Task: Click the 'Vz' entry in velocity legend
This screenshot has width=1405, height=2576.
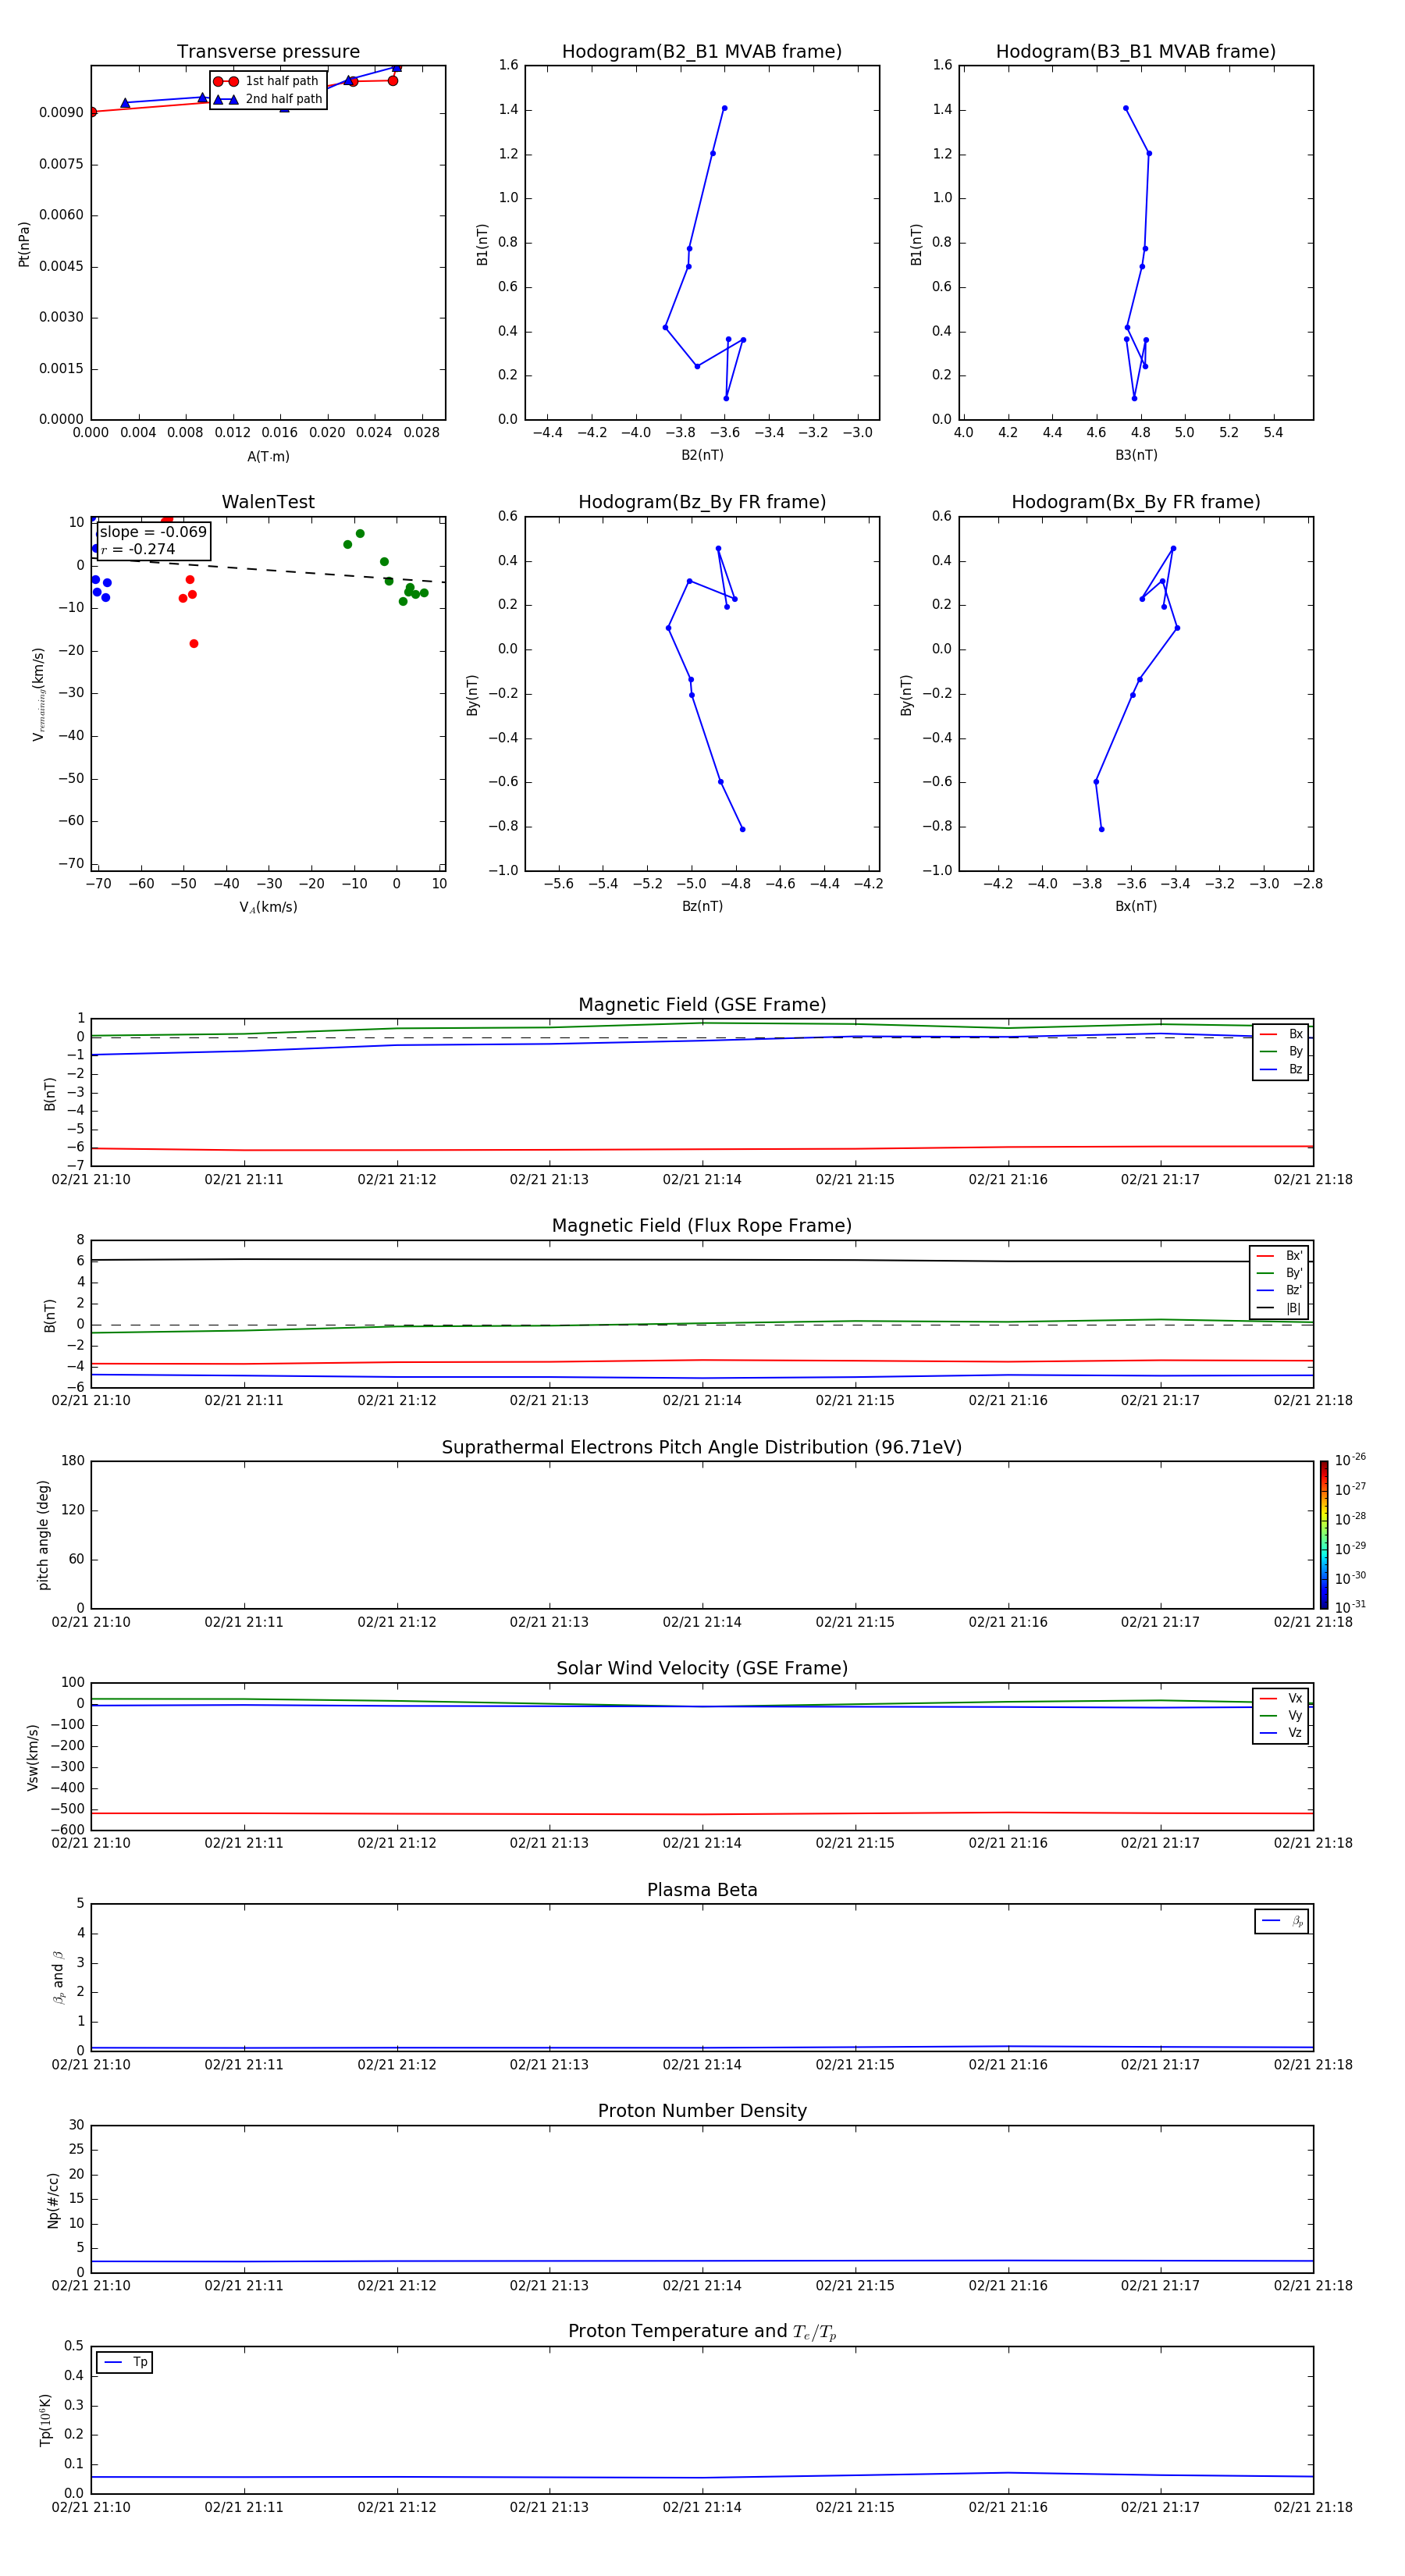Action: [1281, 1732]
